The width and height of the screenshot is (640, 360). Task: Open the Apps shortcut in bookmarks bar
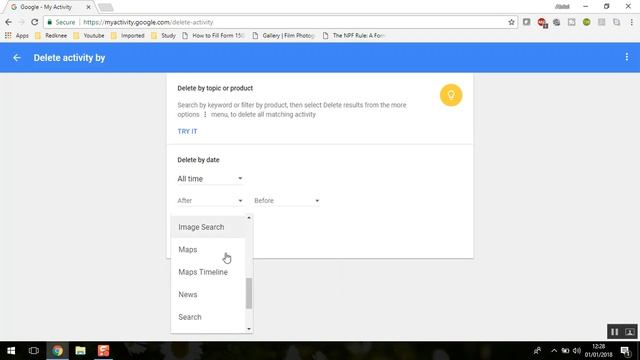tap(17, 36)
